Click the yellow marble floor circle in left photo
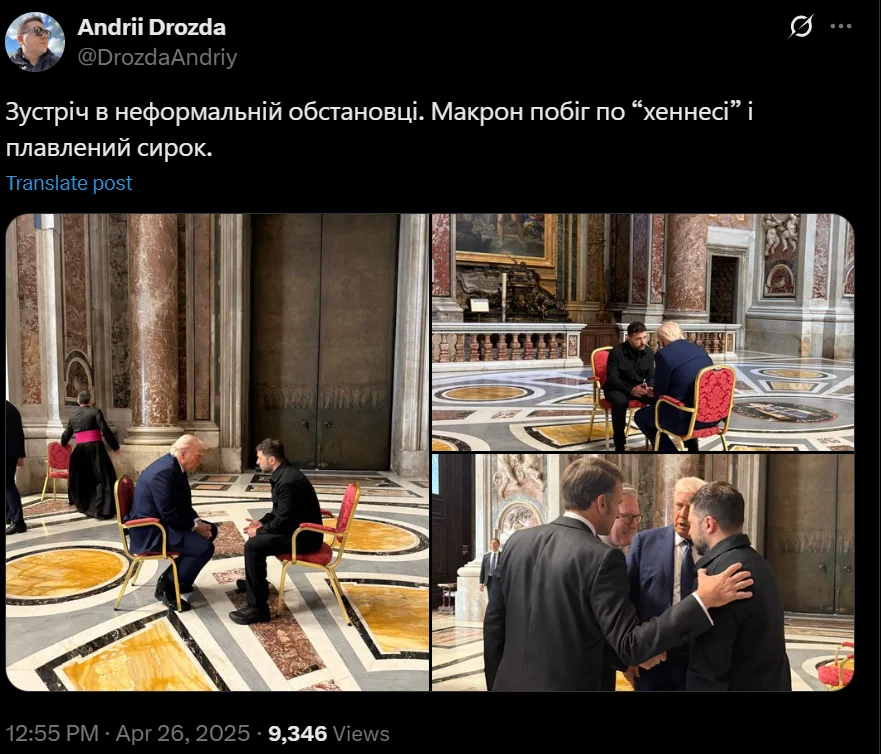Image resolution: width=881 pixels, height=754 pixels. click(x=63, y=574)
